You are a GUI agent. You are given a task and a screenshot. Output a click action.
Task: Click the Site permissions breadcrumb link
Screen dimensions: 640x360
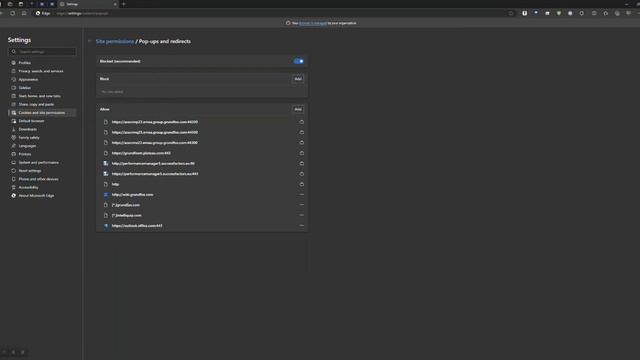[115, 41]
